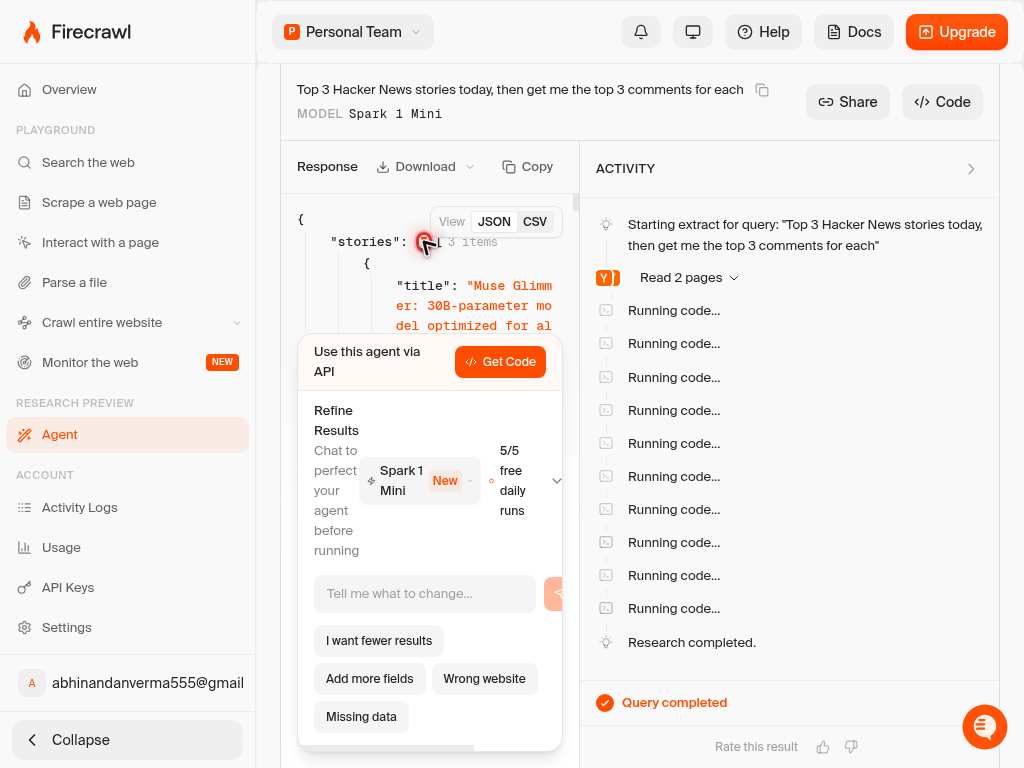
Task: Click the Download arrow icon
Action: [x=383, y=167]
